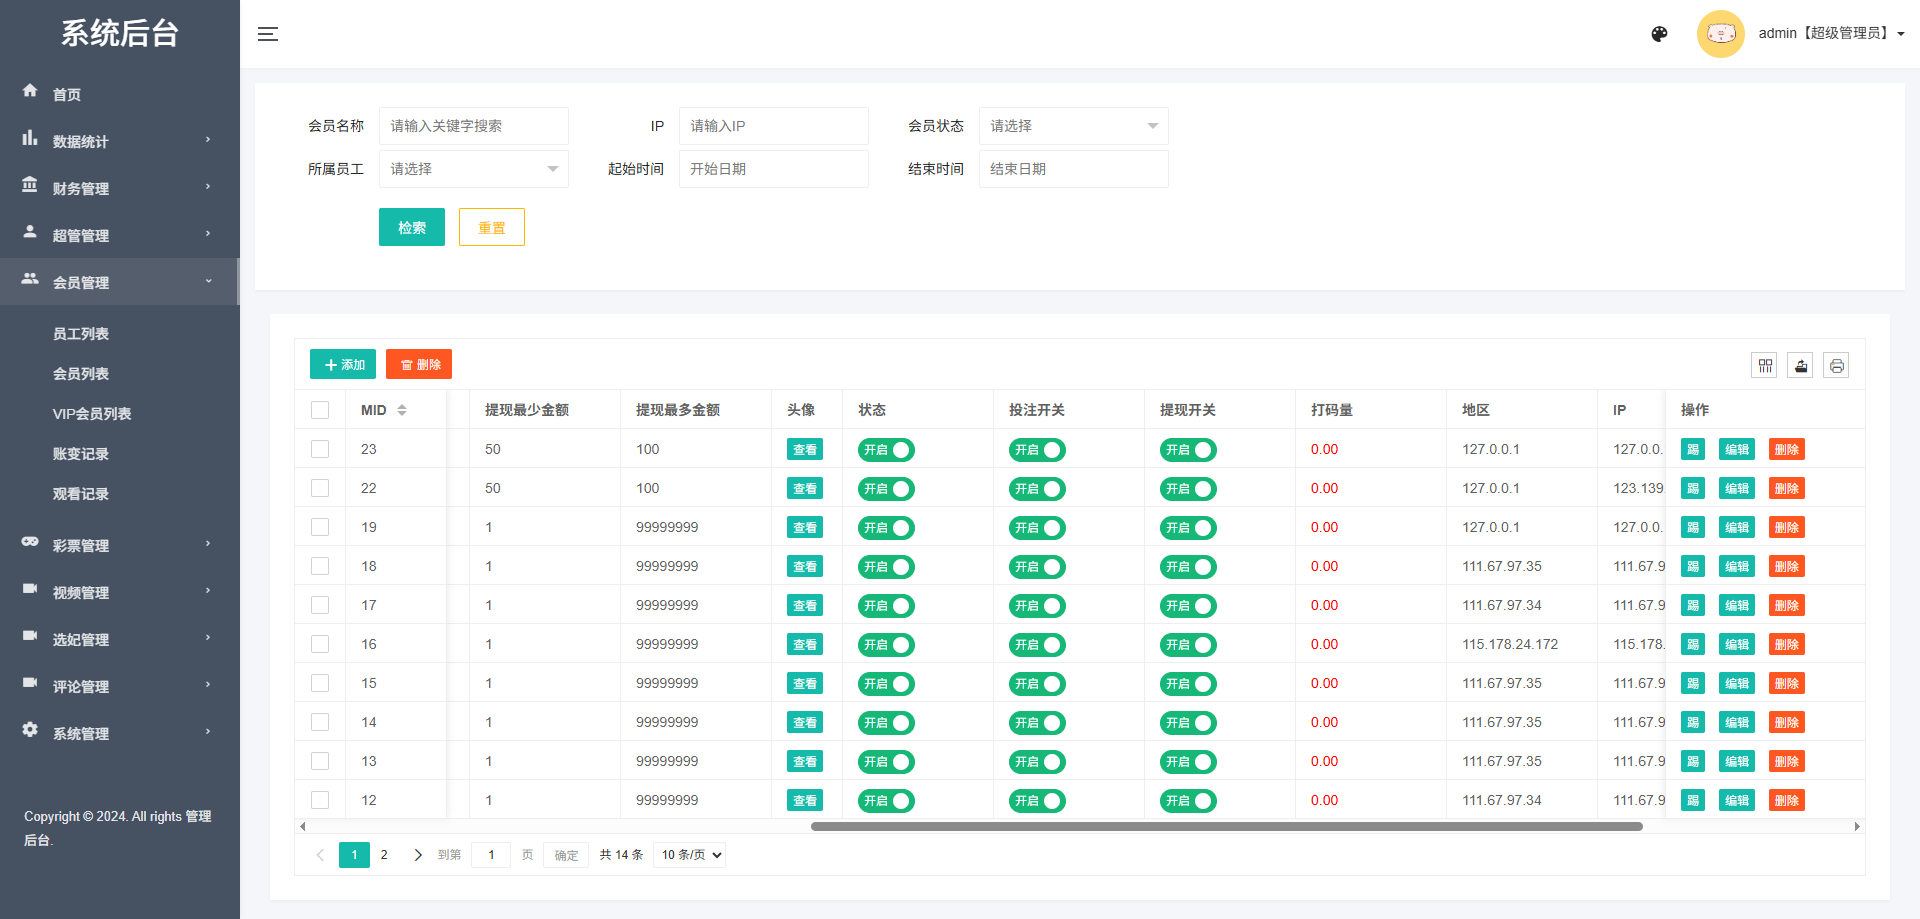Select 会员列表 in the sidebar menu
Viewport: 1920px width, 919px height.
pos(81,373)
